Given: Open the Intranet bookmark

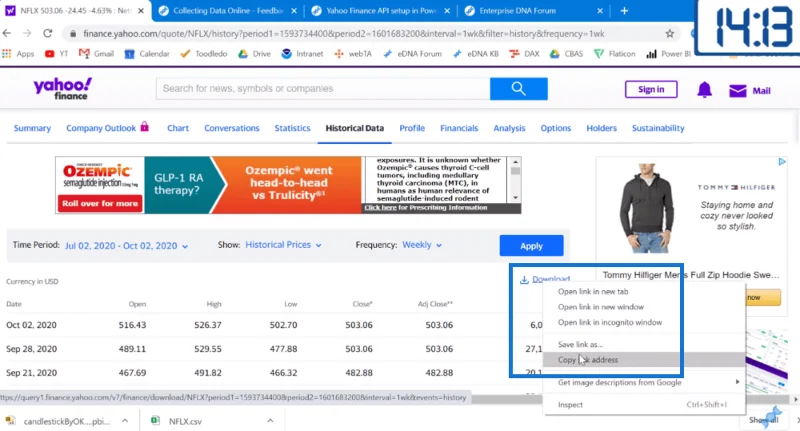Looking at the screenshot, I should [x=303, y=54].
